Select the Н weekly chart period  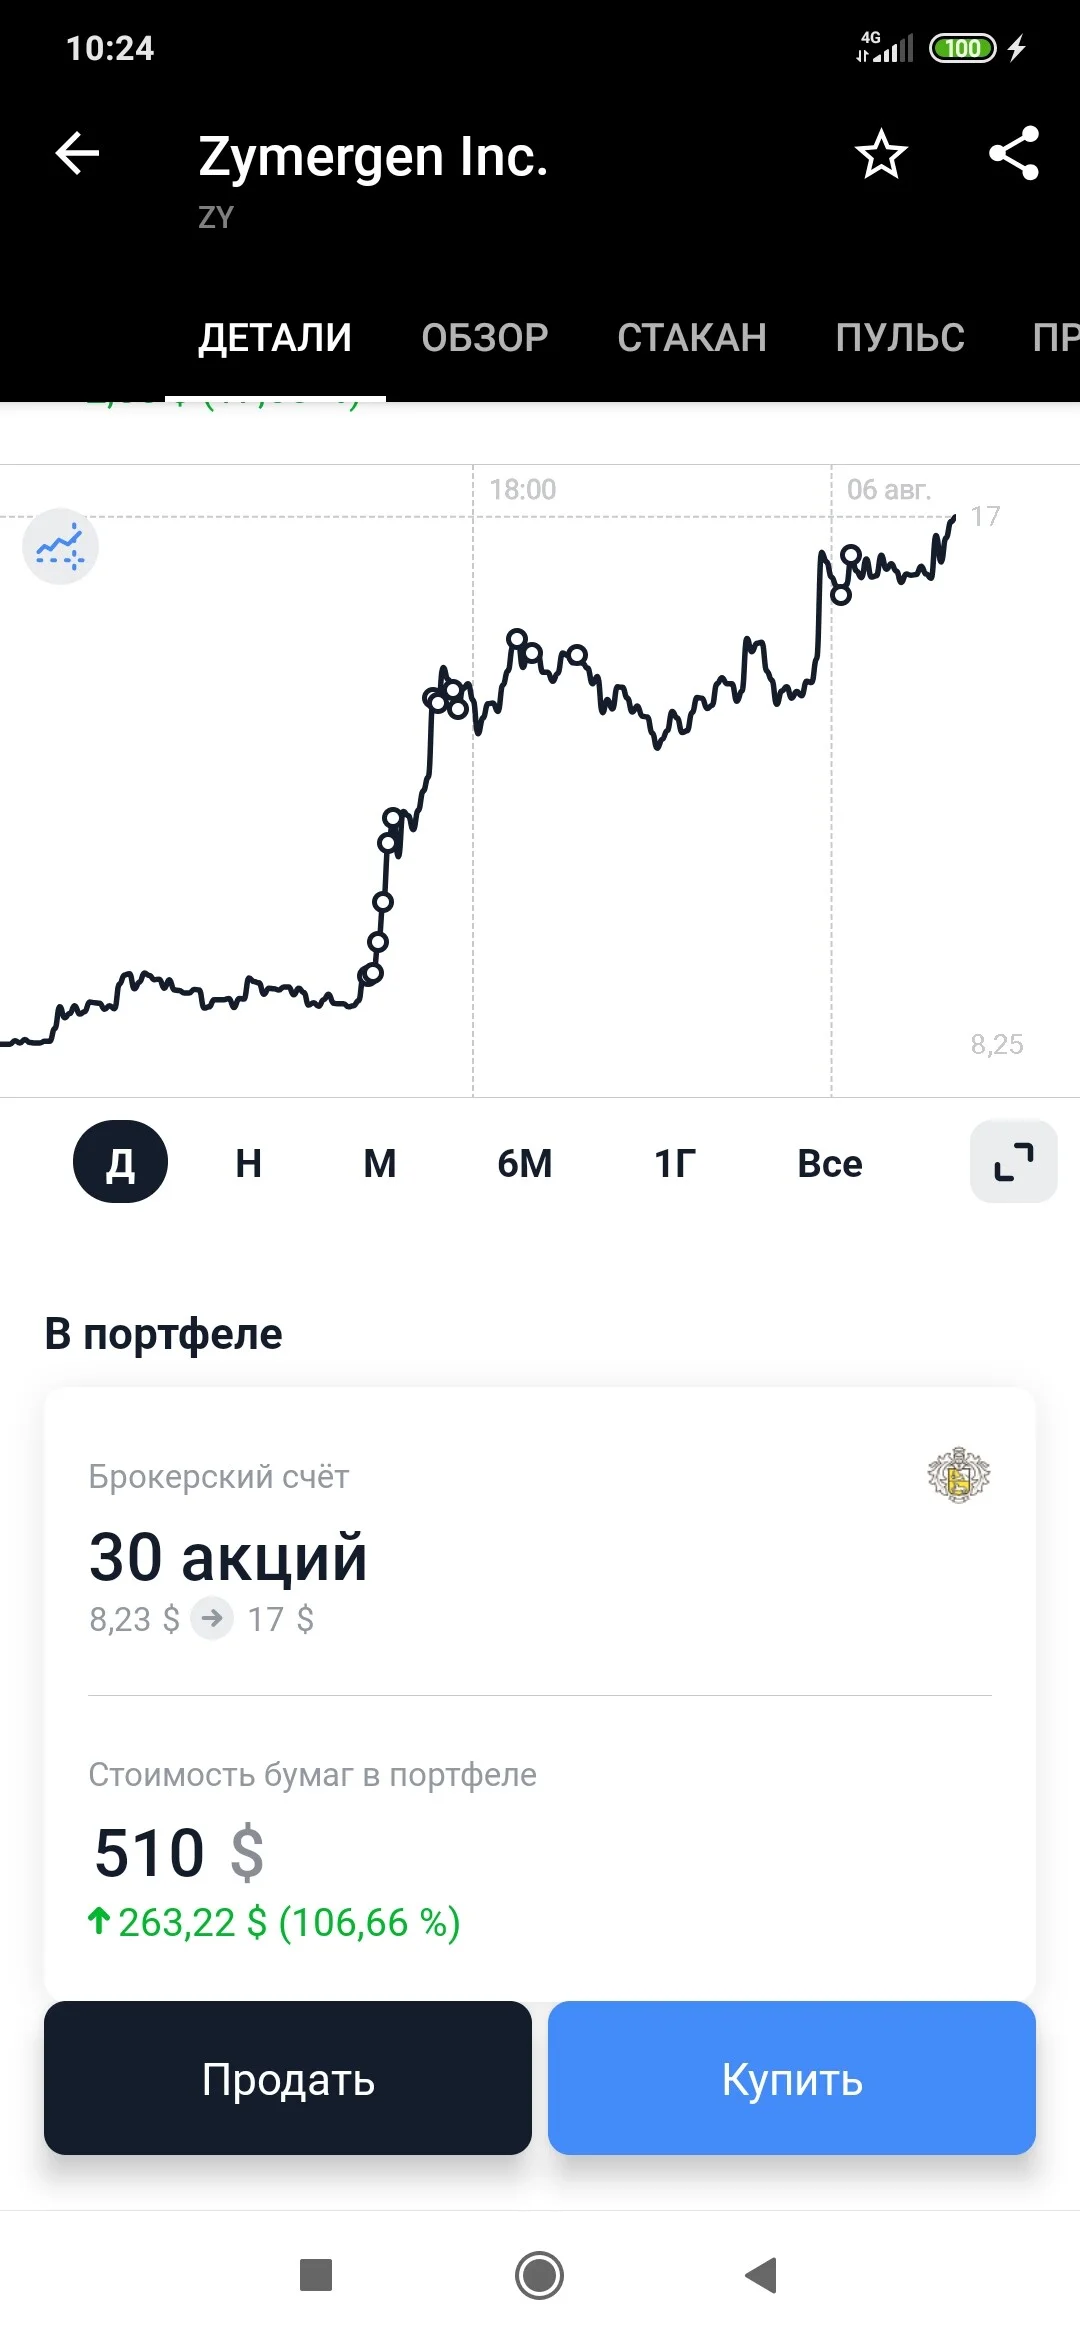249,1163
